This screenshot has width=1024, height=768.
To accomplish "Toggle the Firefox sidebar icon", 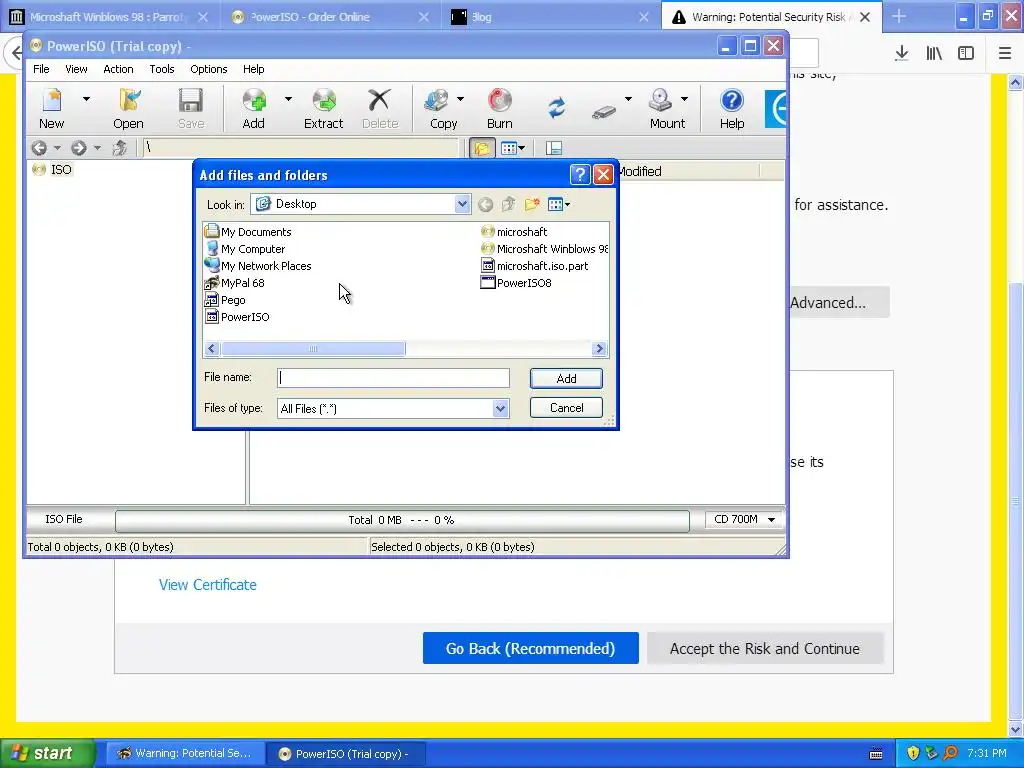I will tap(966, 54).
